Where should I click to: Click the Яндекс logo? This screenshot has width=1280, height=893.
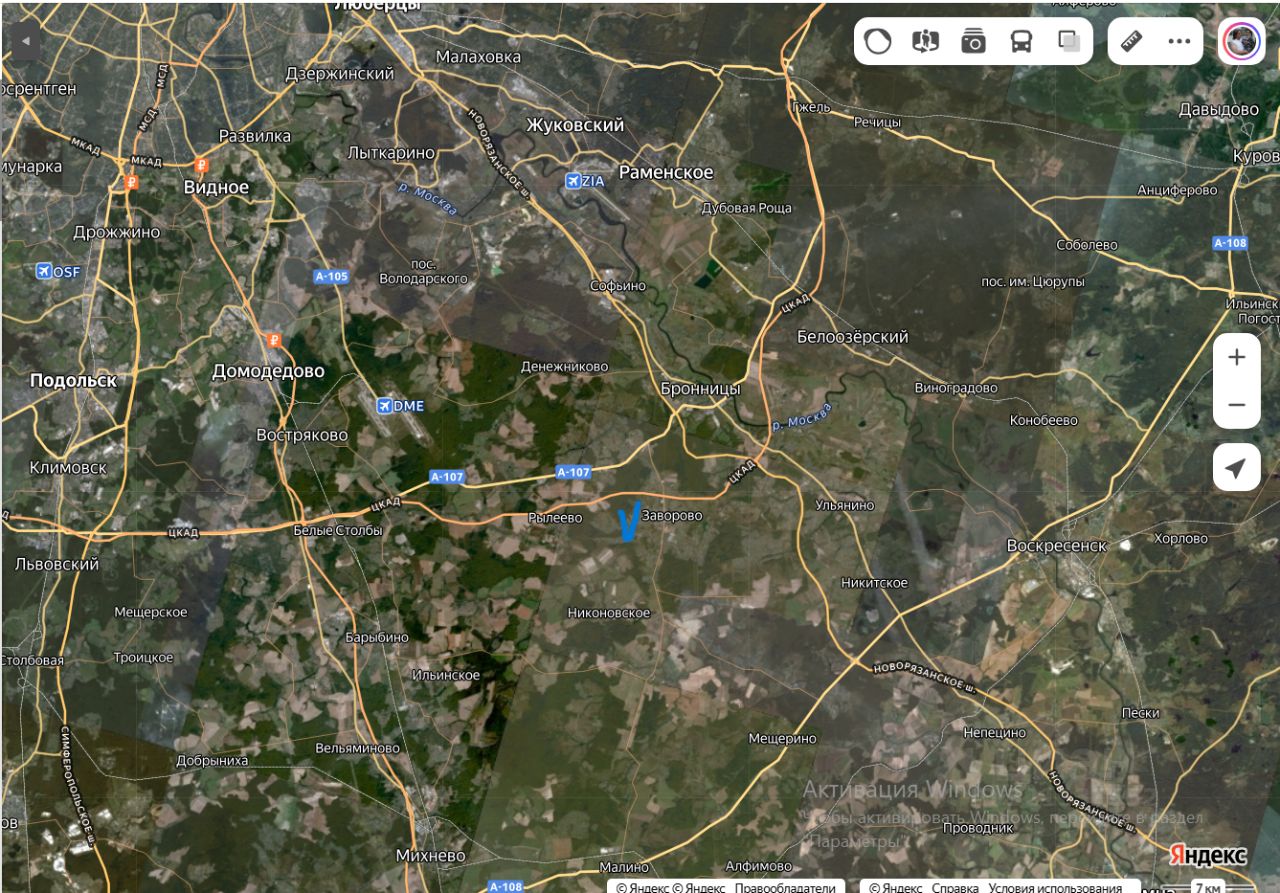coord(1208,856)
